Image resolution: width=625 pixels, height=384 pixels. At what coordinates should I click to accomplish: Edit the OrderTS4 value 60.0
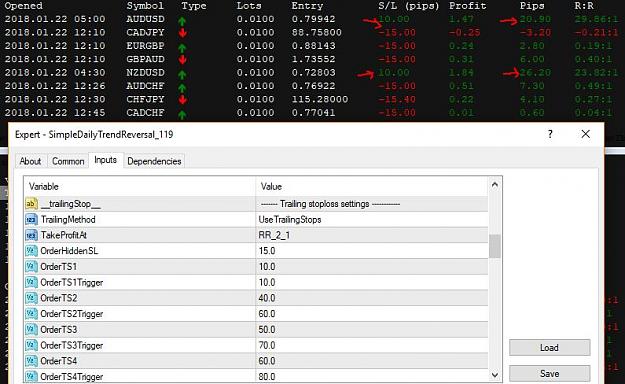point(267,361)
